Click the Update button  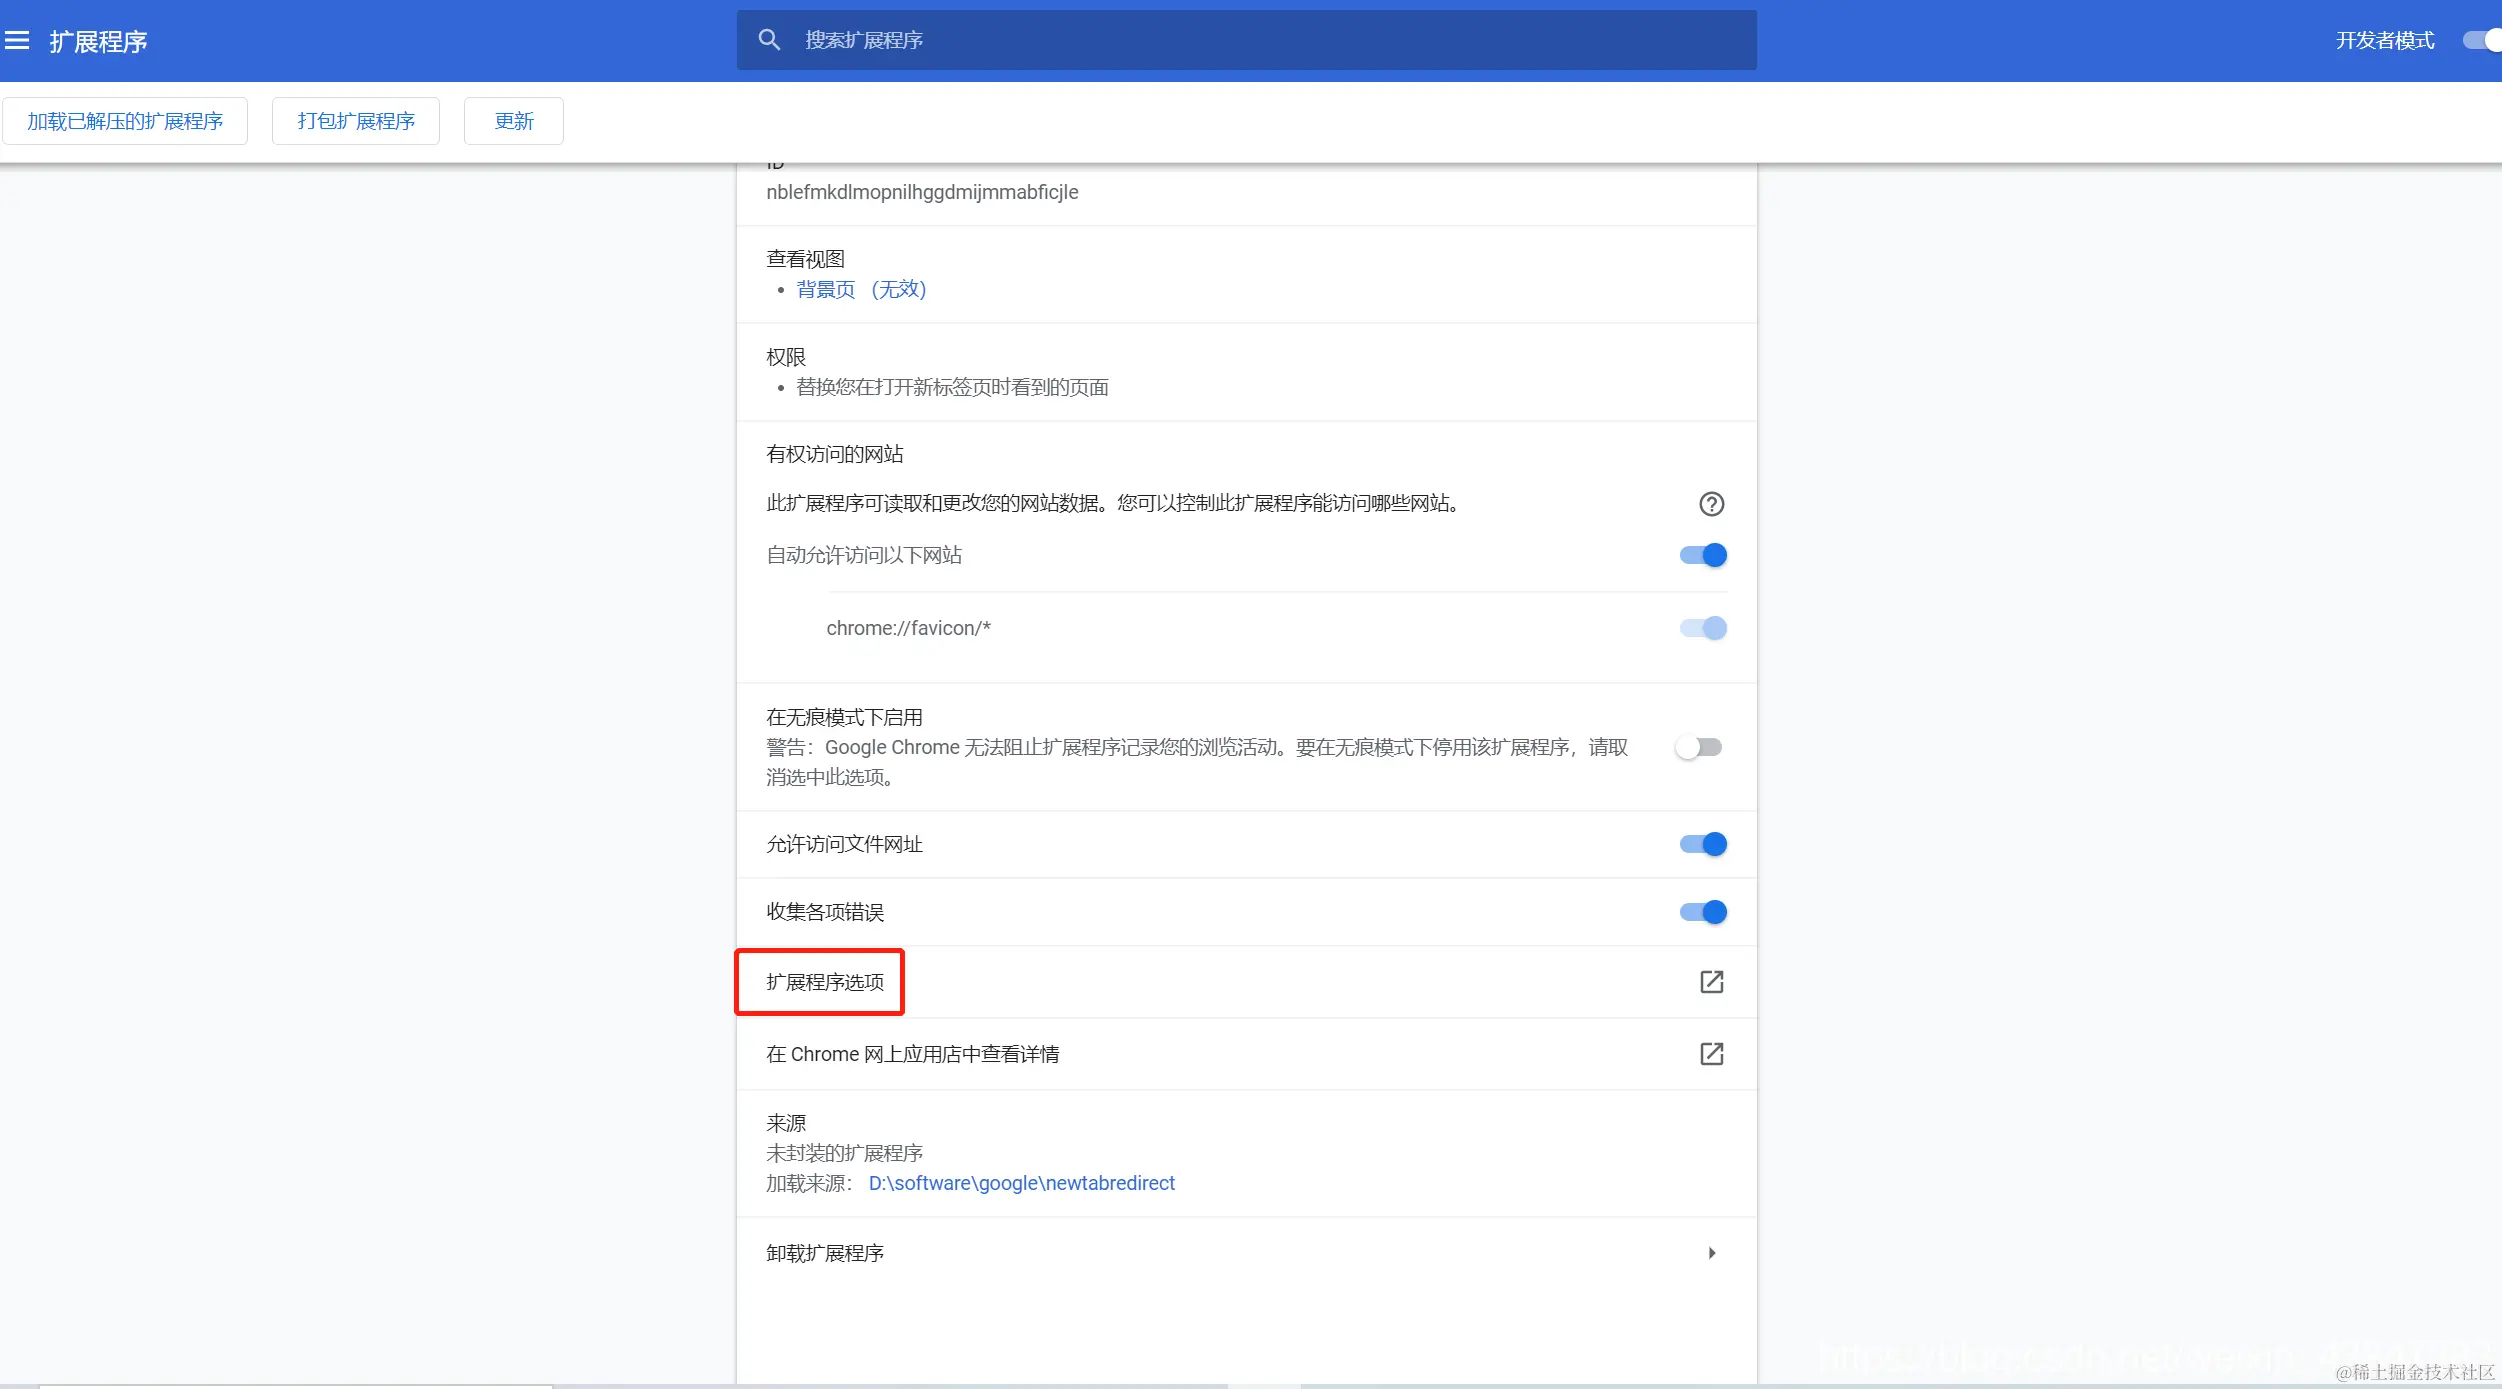pyautogui.click(x=514, y=121)
